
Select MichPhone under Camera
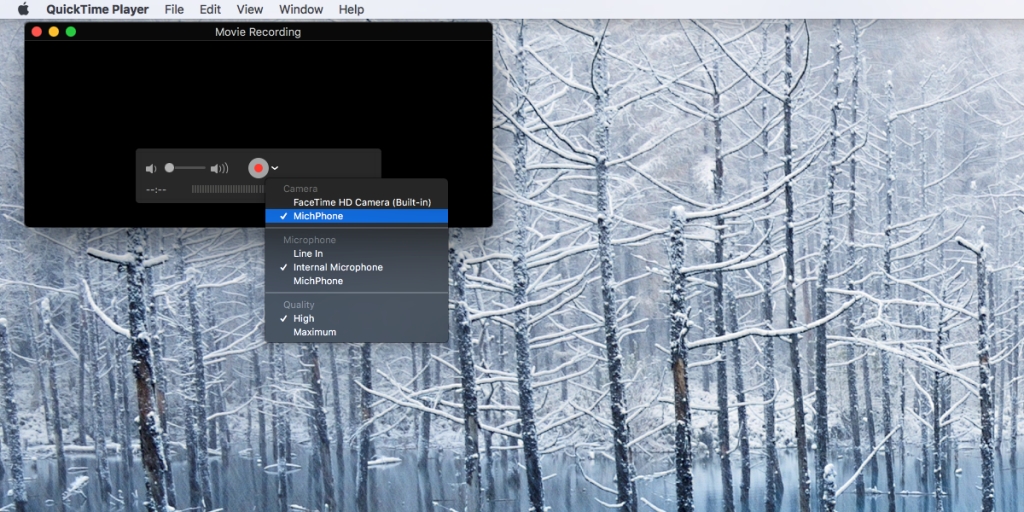tap(357, 216)
